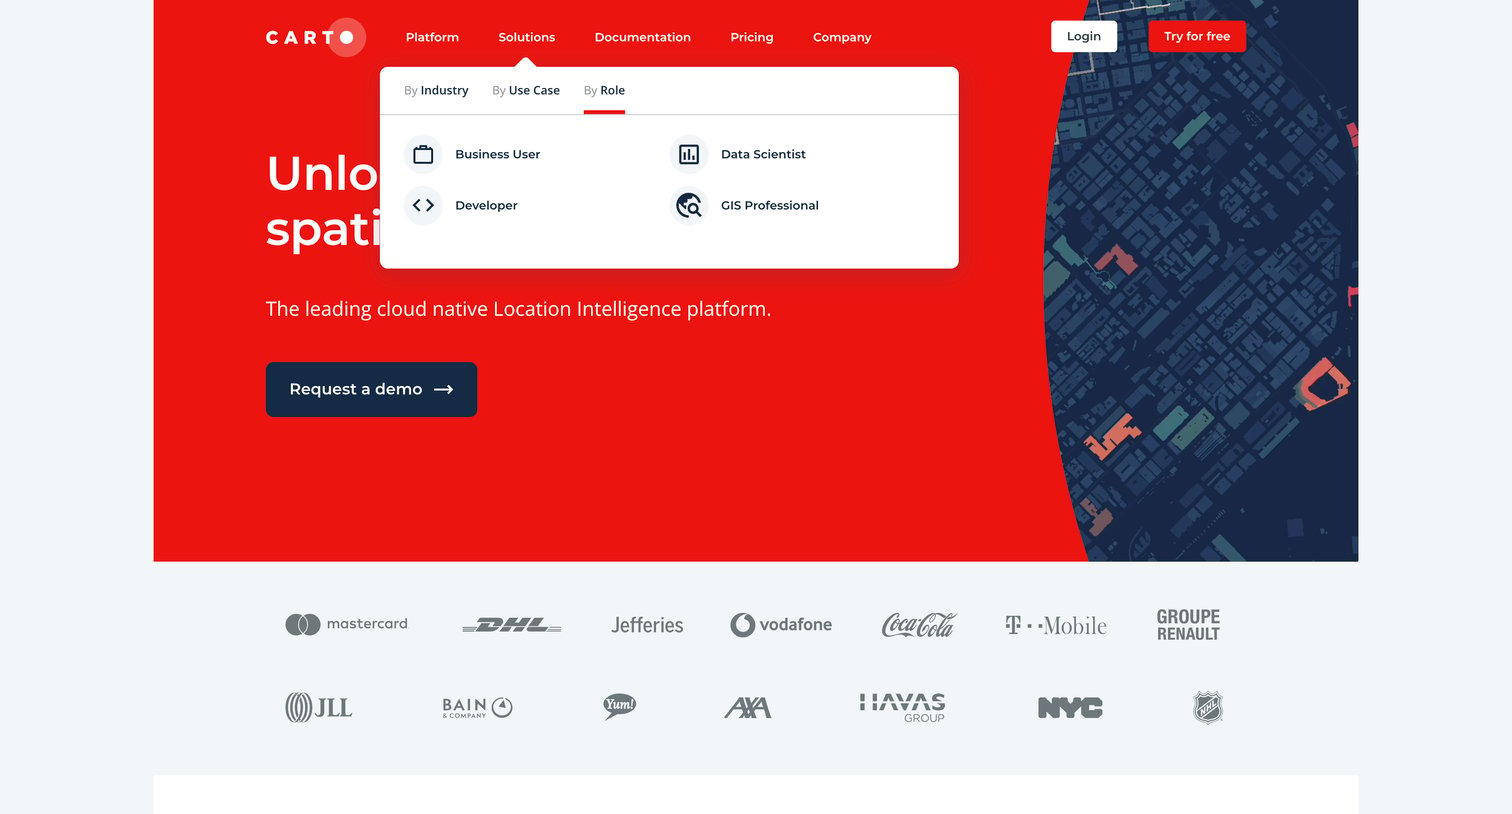This screenshot has height=814, width=1512.
Task: Click the JLL logo
Action: tap(319, 708)
